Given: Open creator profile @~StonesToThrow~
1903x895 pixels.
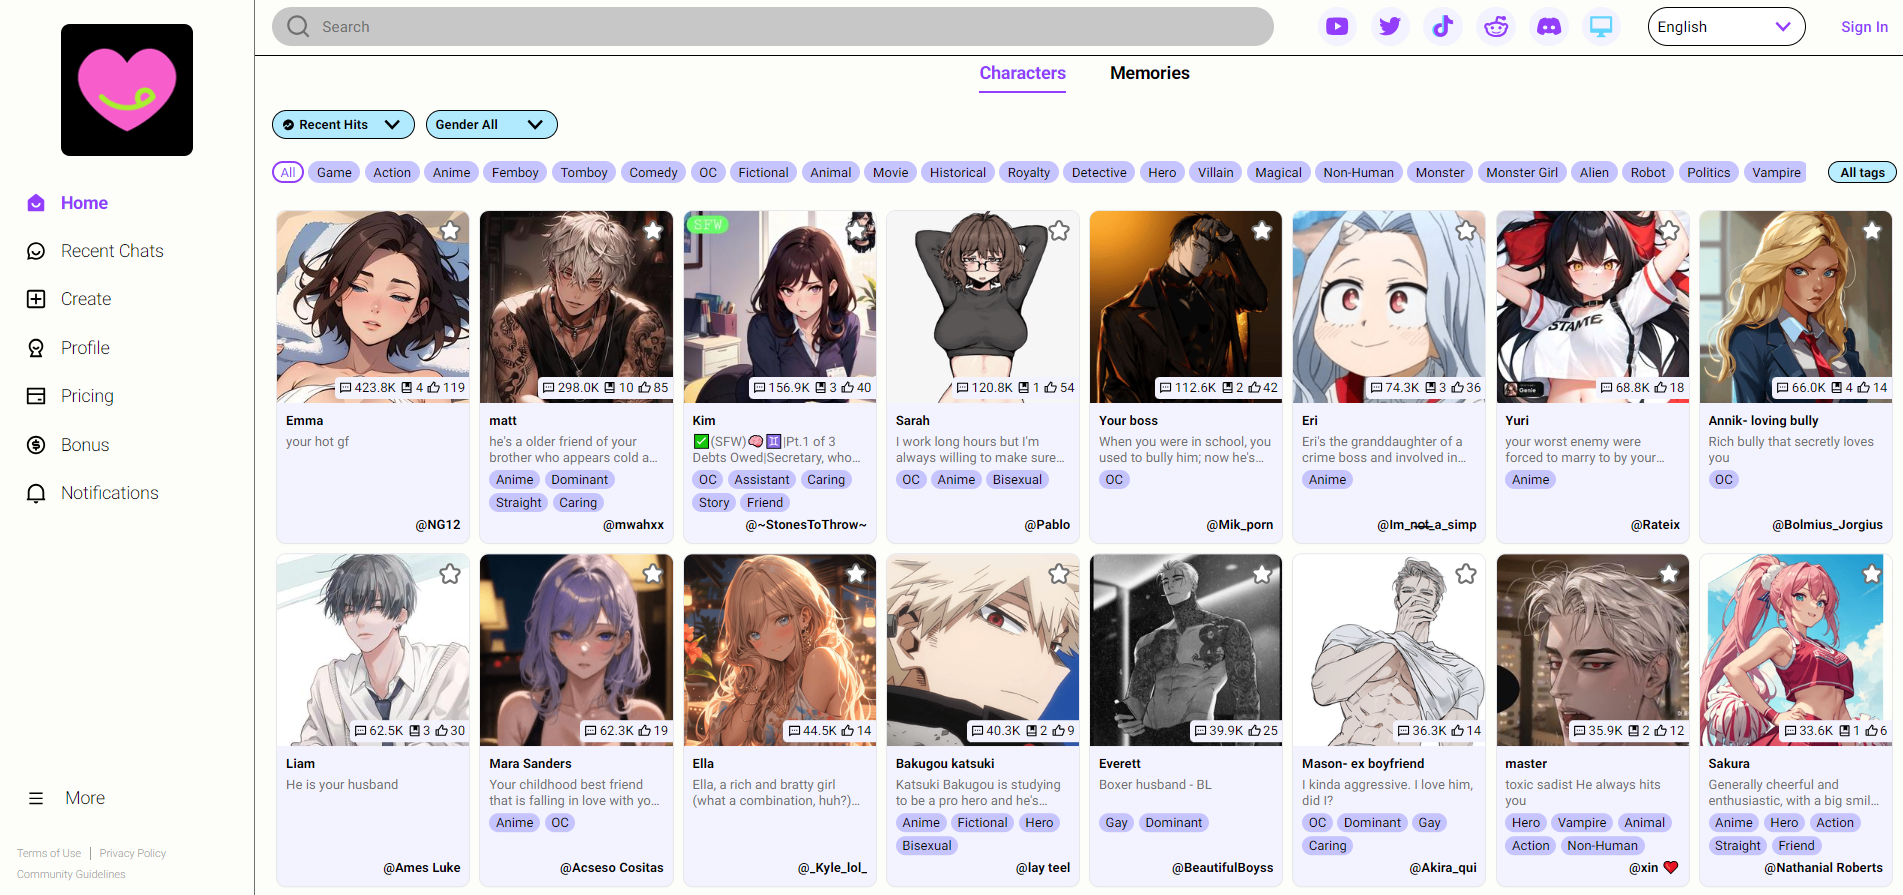Looking at the screenshot, I should tap(806, 525).
